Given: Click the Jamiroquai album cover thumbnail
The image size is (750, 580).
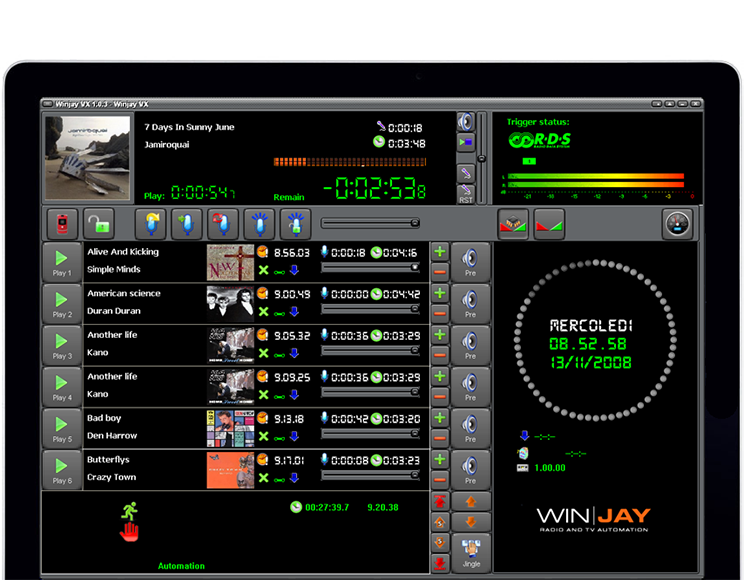Looking at the screenshot, I should click(x=87, y=158).
